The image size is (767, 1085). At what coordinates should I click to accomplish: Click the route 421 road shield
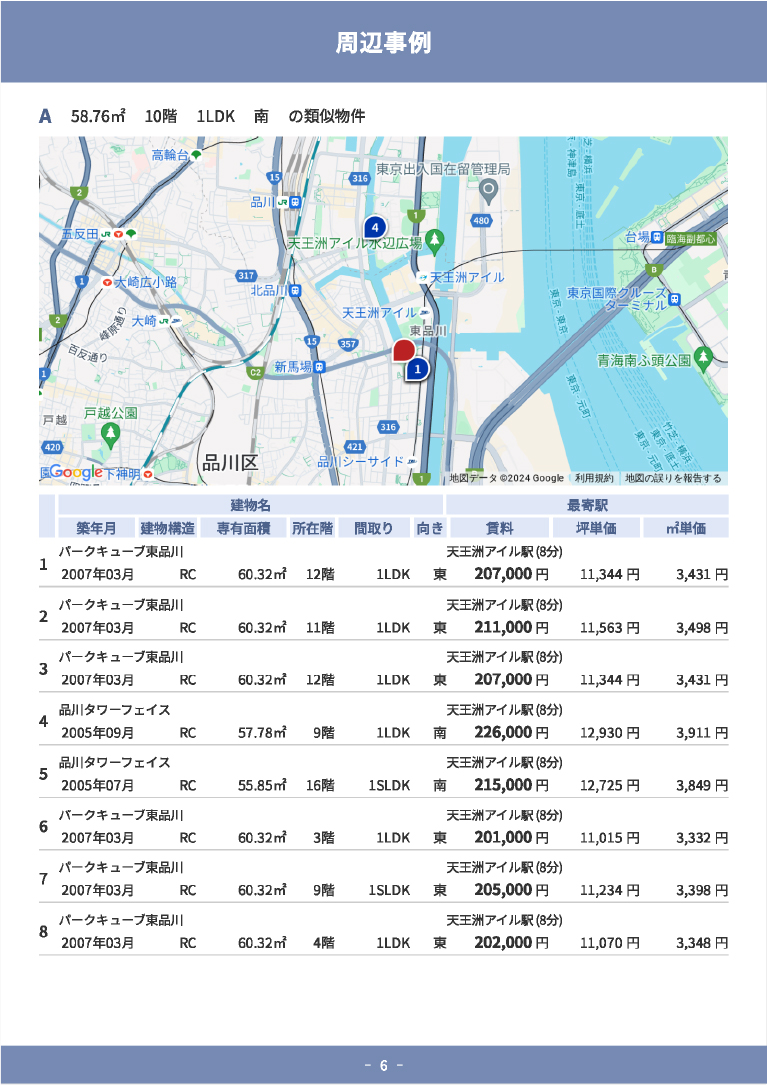tap(354, 447)
